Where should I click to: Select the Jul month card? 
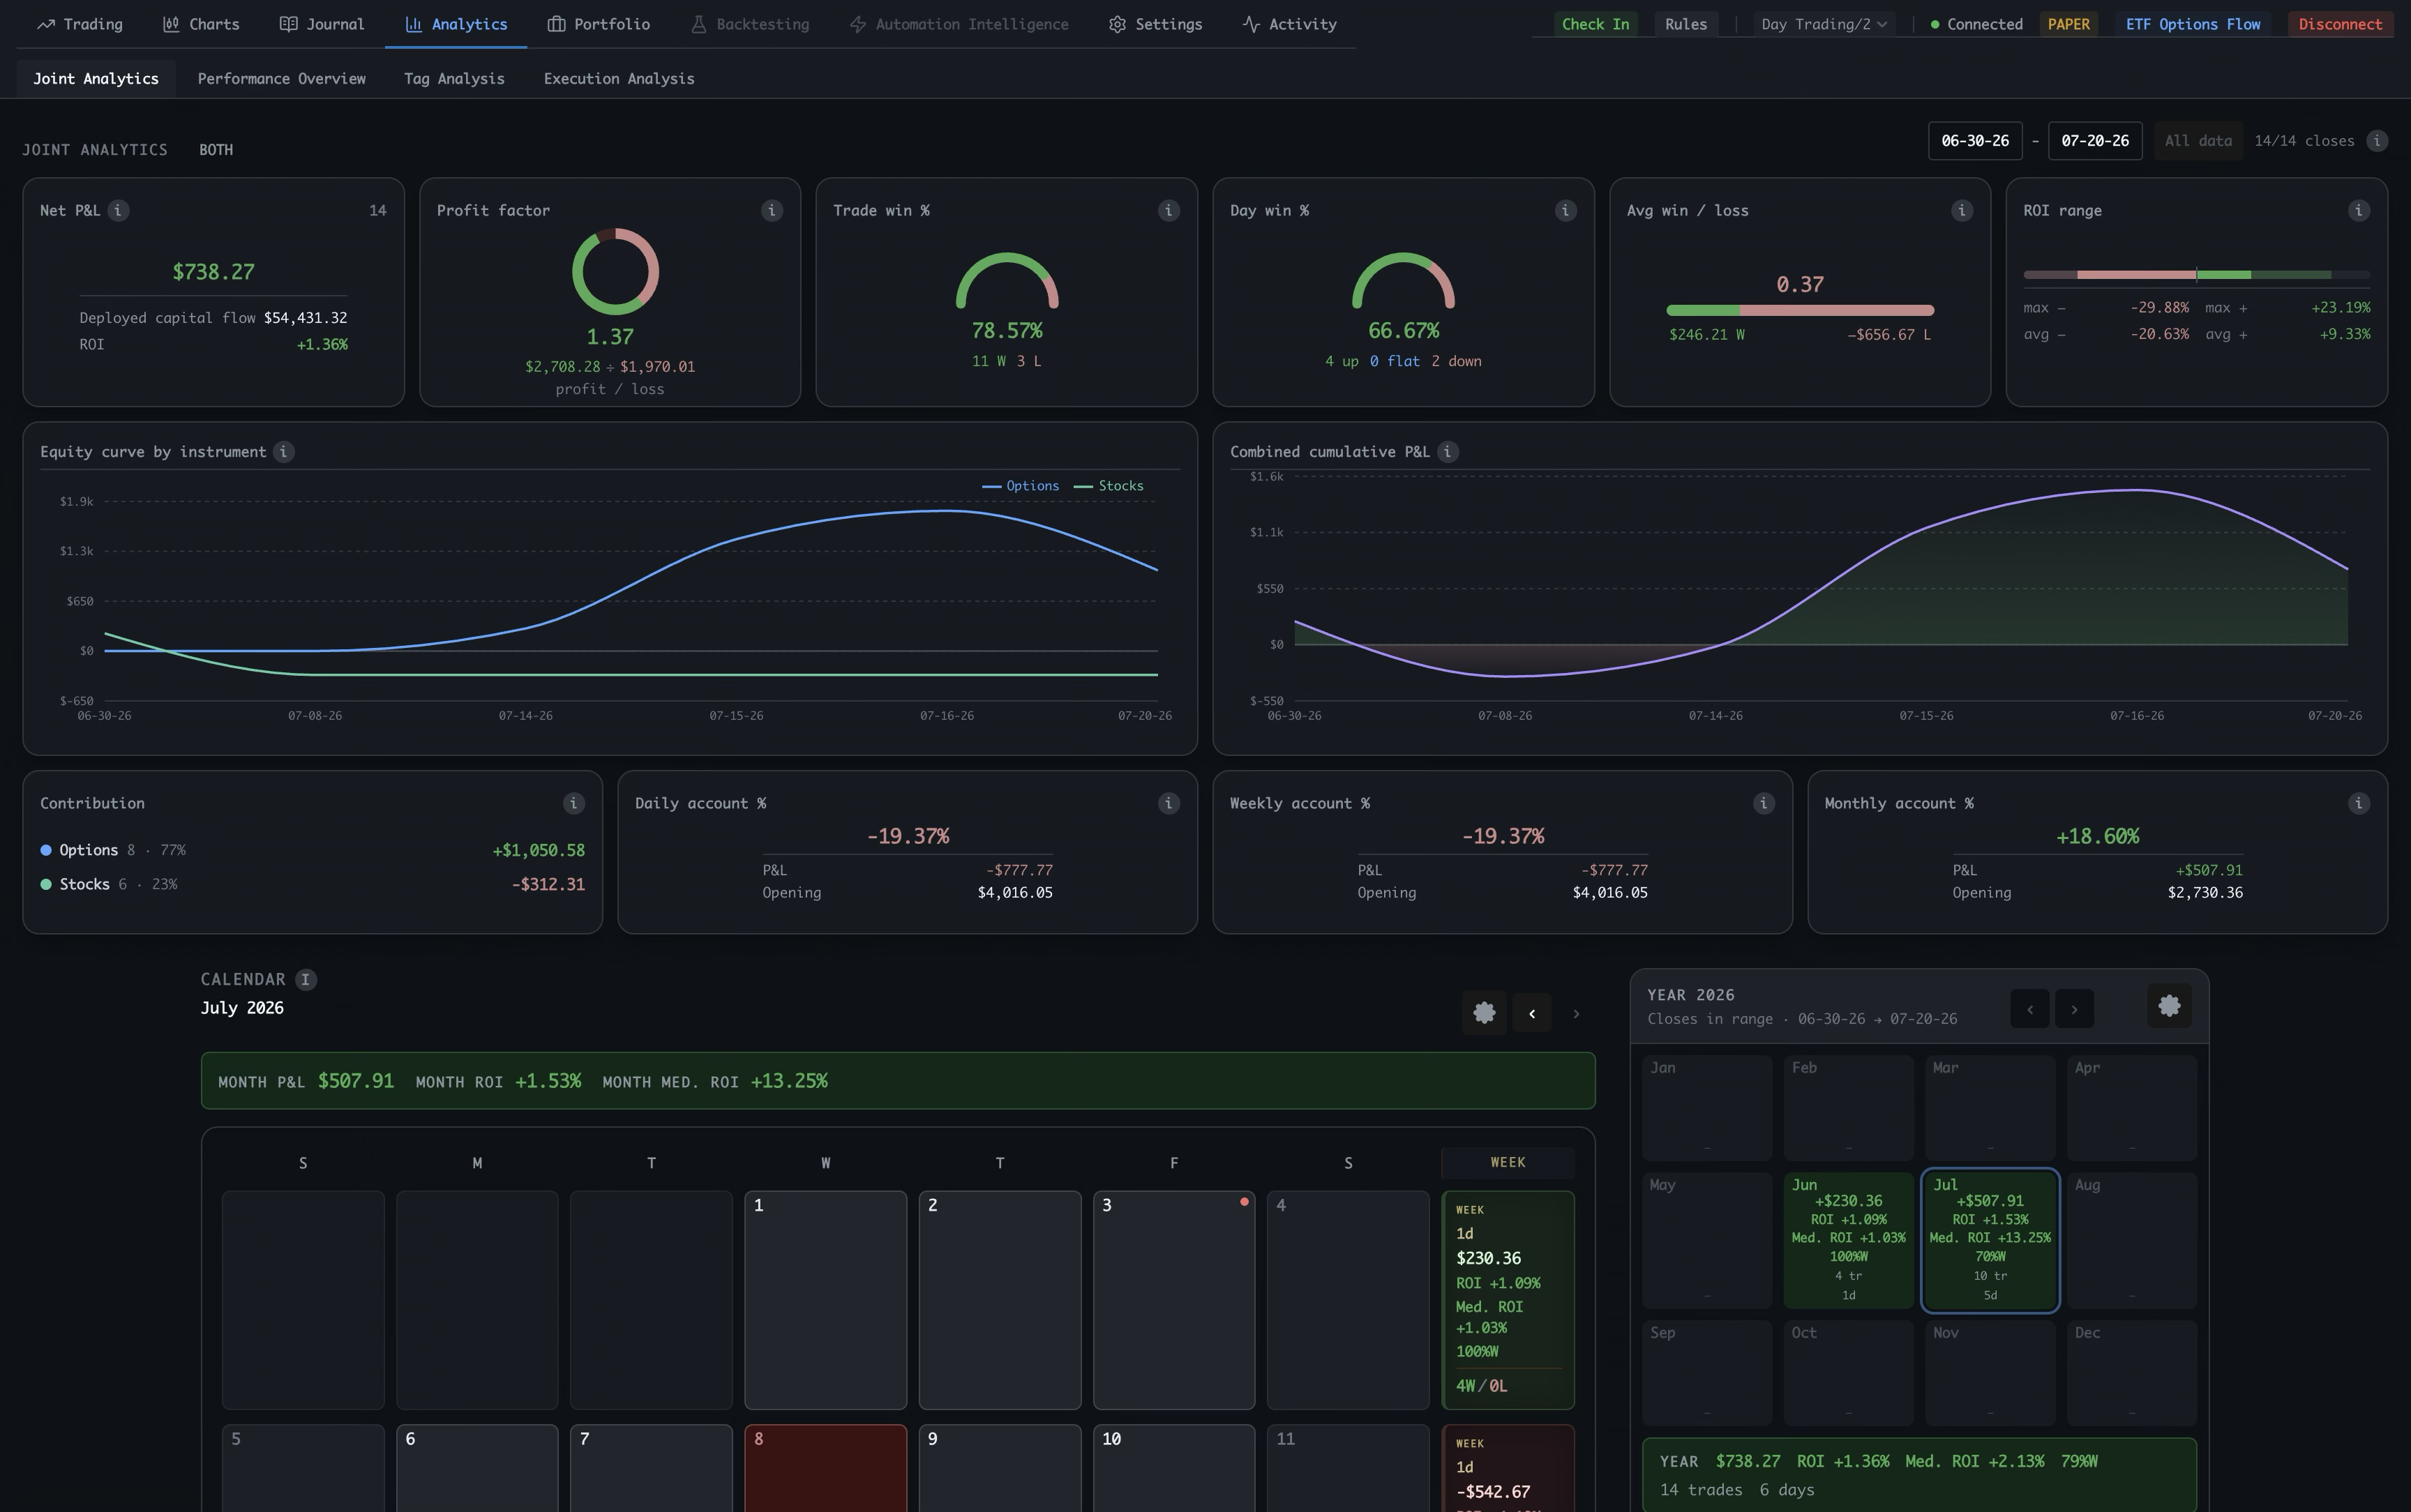1990,1240
